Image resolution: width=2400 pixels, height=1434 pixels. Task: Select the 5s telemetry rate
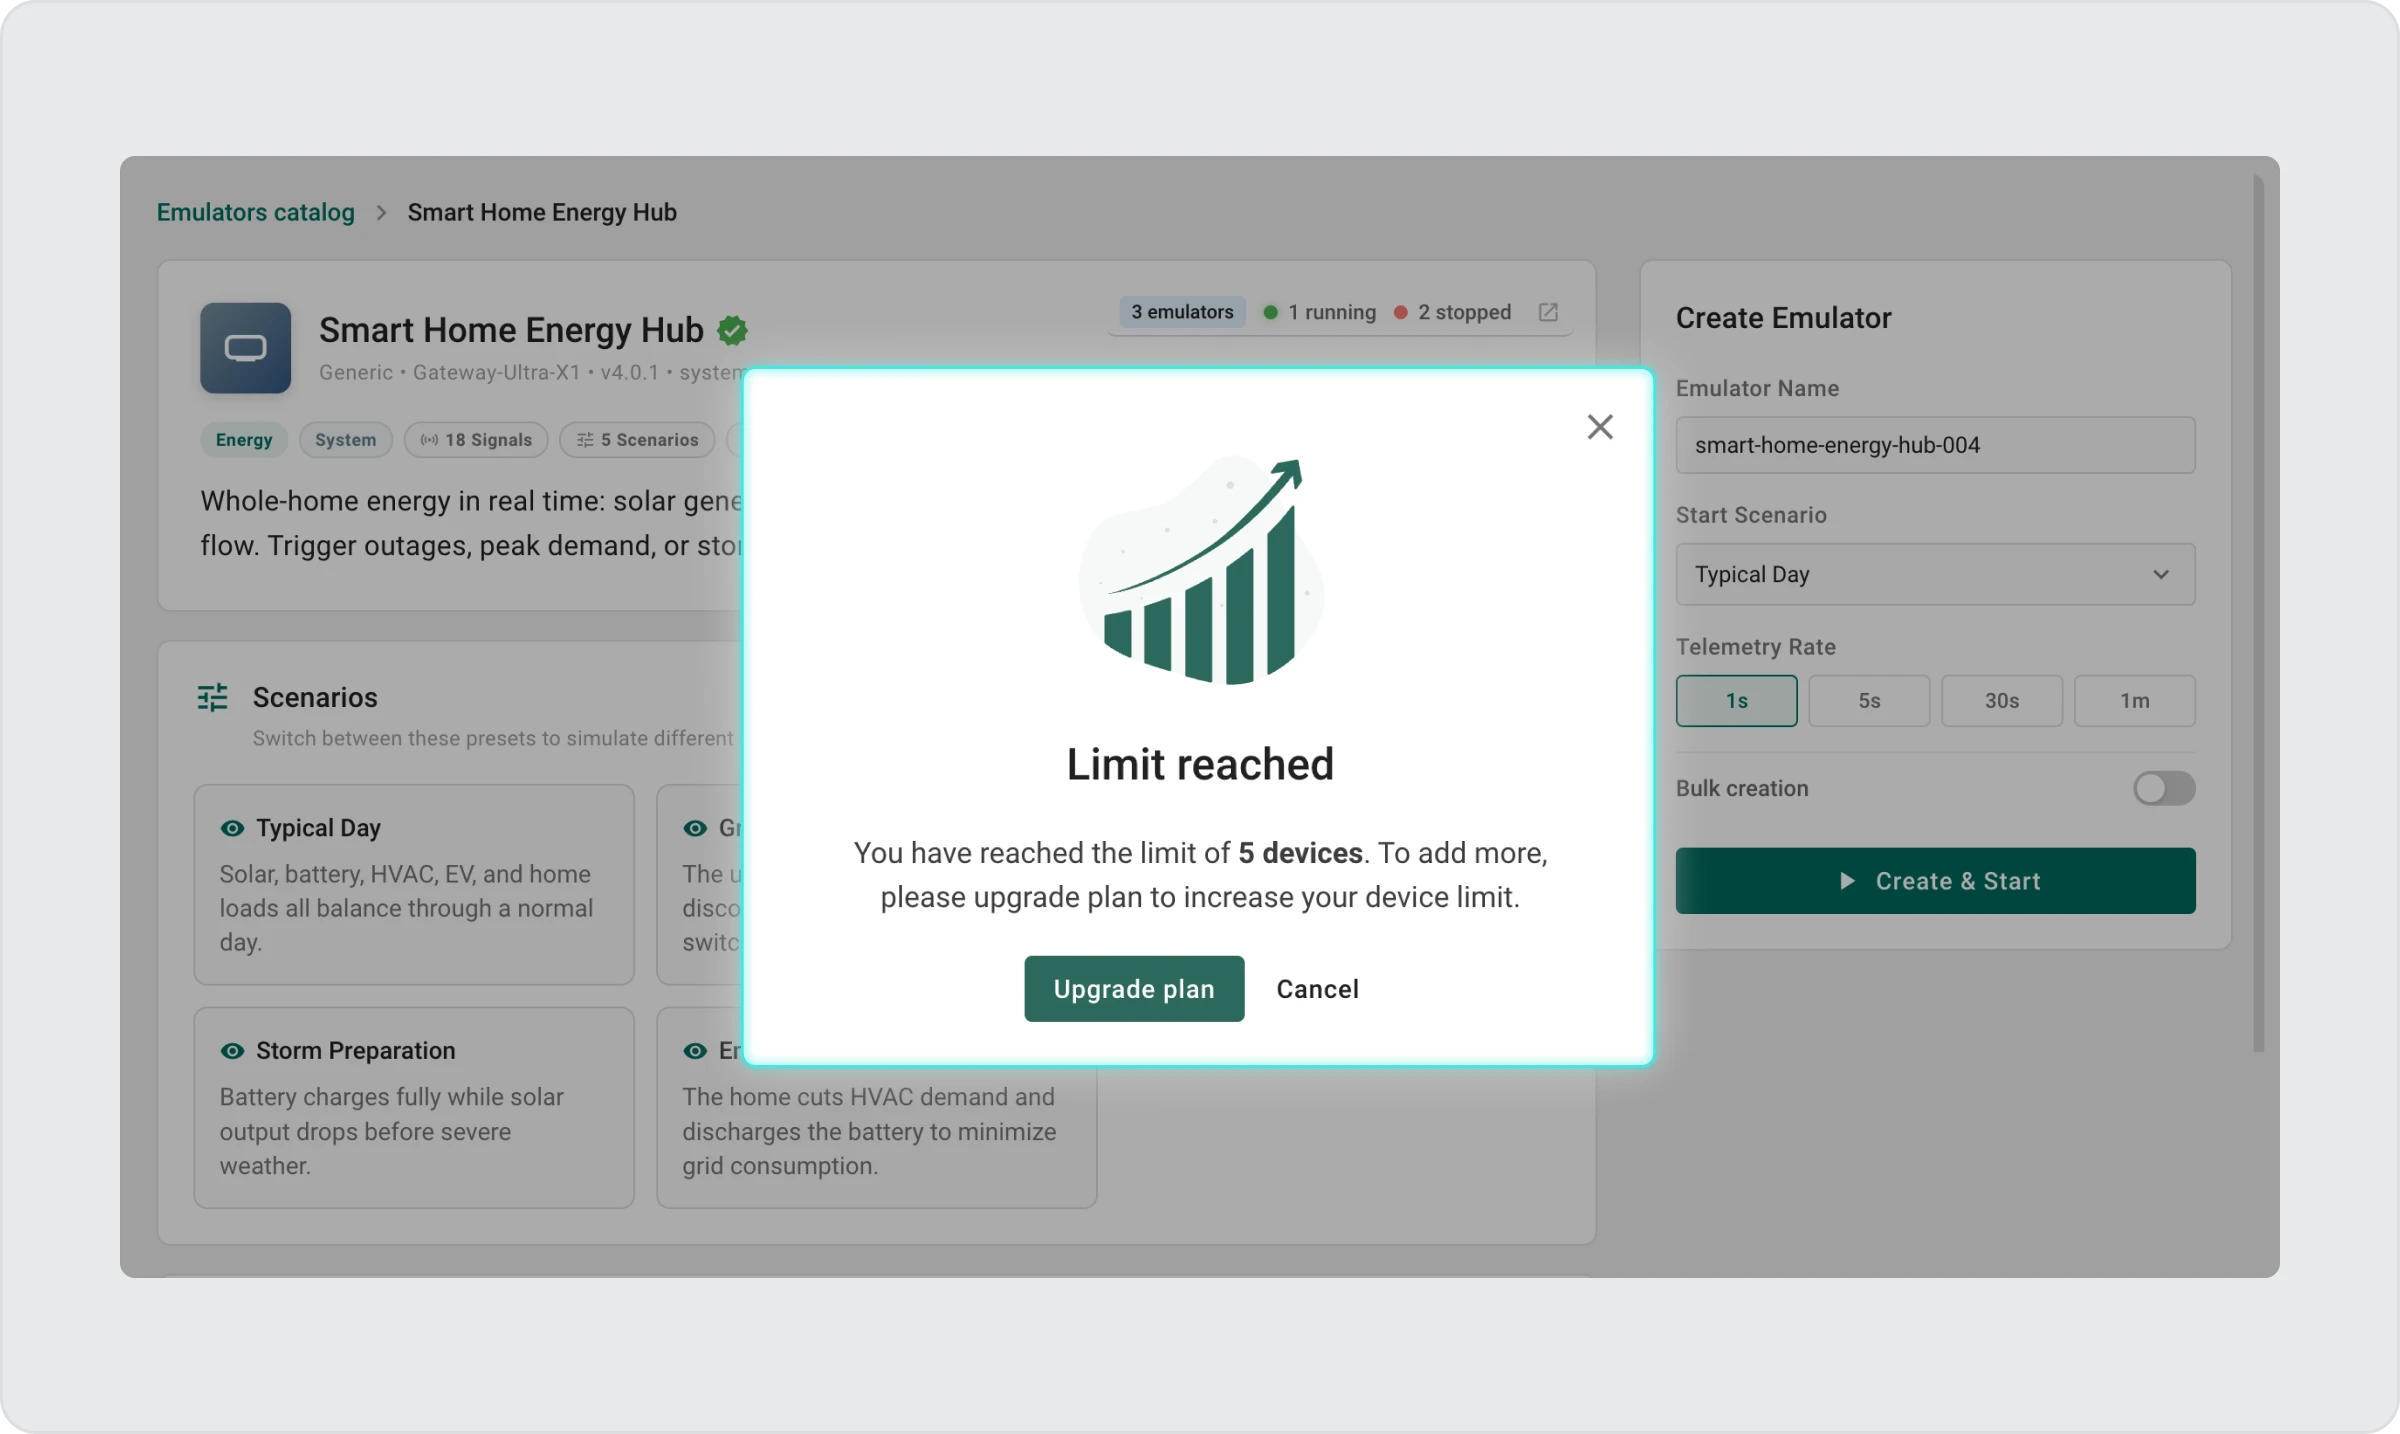tap(1868, 701)
